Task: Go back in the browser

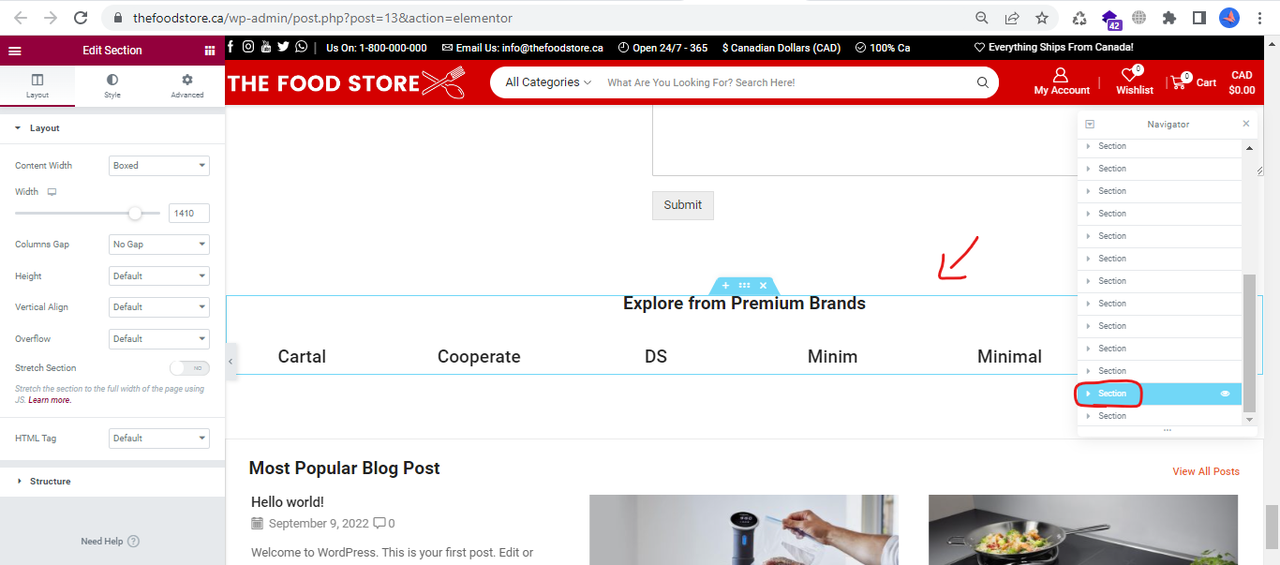Action: 22,18
